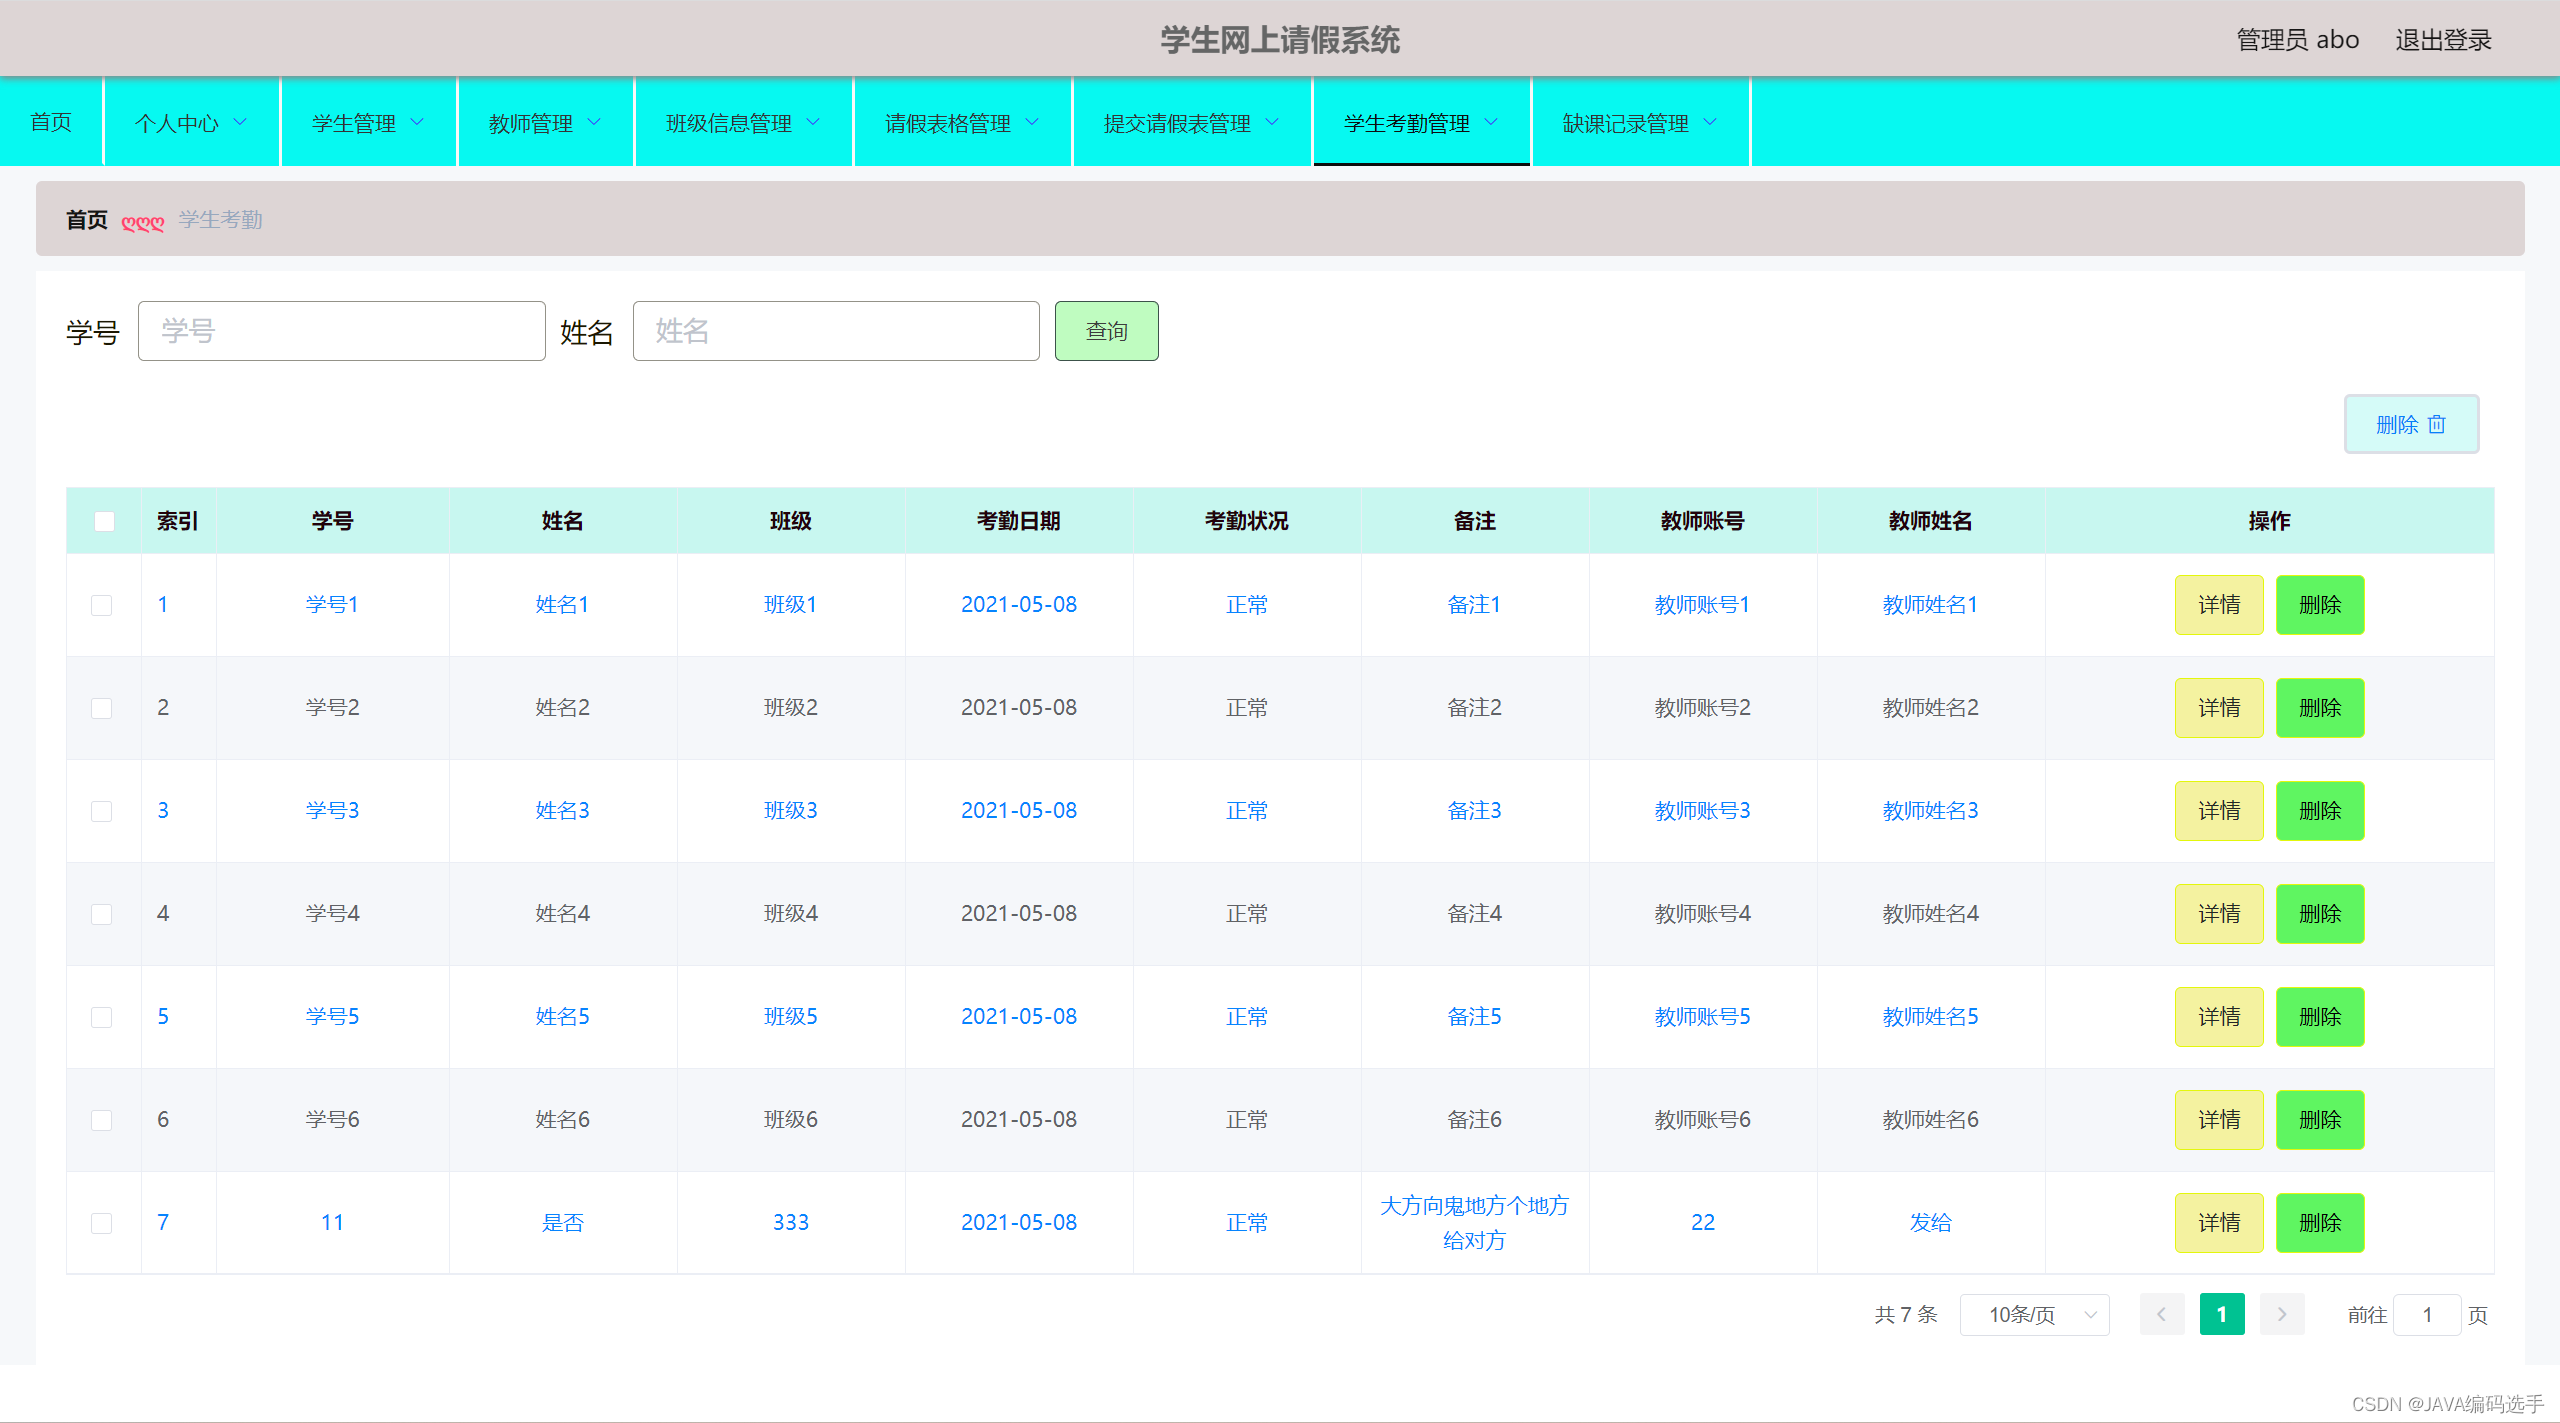The height and width of the screenshot is (1423, 2560).
Task: Open the 学生管理 menu
Action: coord(368,122)
